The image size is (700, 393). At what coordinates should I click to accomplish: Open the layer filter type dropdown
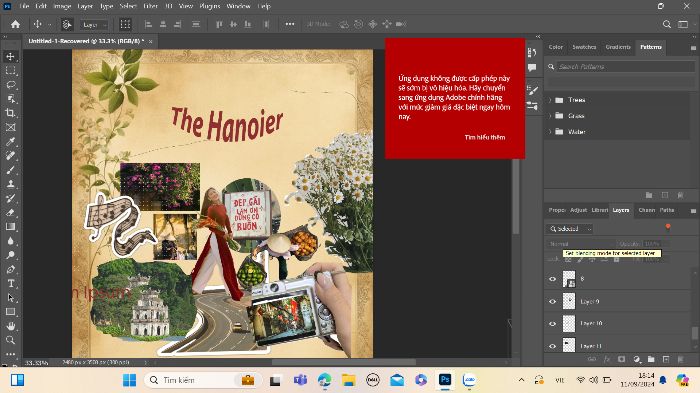(570, 229)
